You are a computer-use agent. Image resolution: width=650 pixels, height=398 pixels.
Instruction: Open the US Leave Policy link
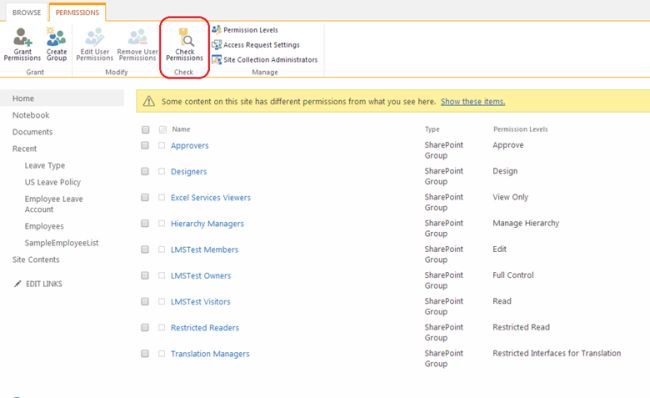(53, 182)
